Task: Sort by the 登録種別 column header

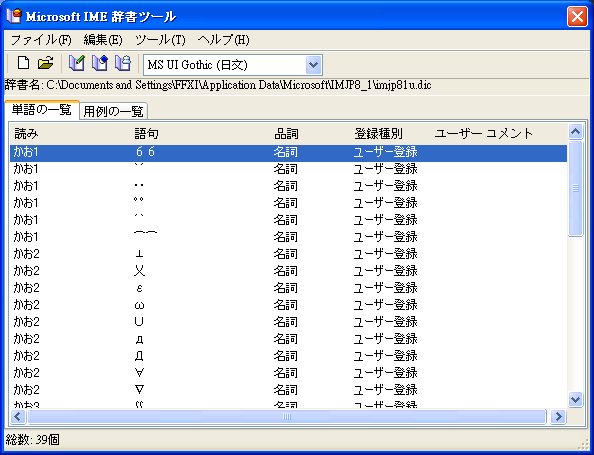Action: (391, 133)
